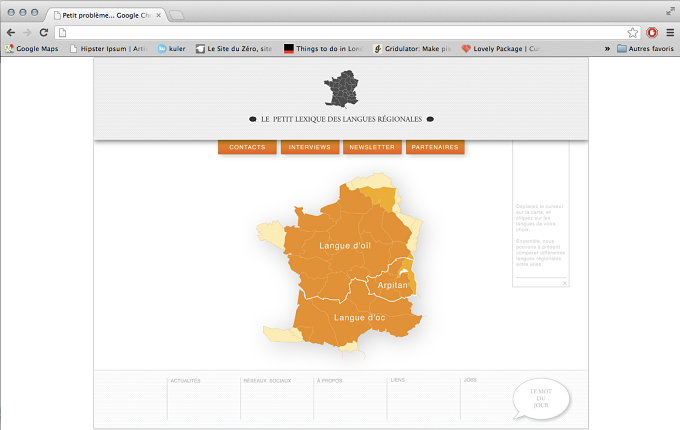Open the Google Maps bookmark

(32, 49)
